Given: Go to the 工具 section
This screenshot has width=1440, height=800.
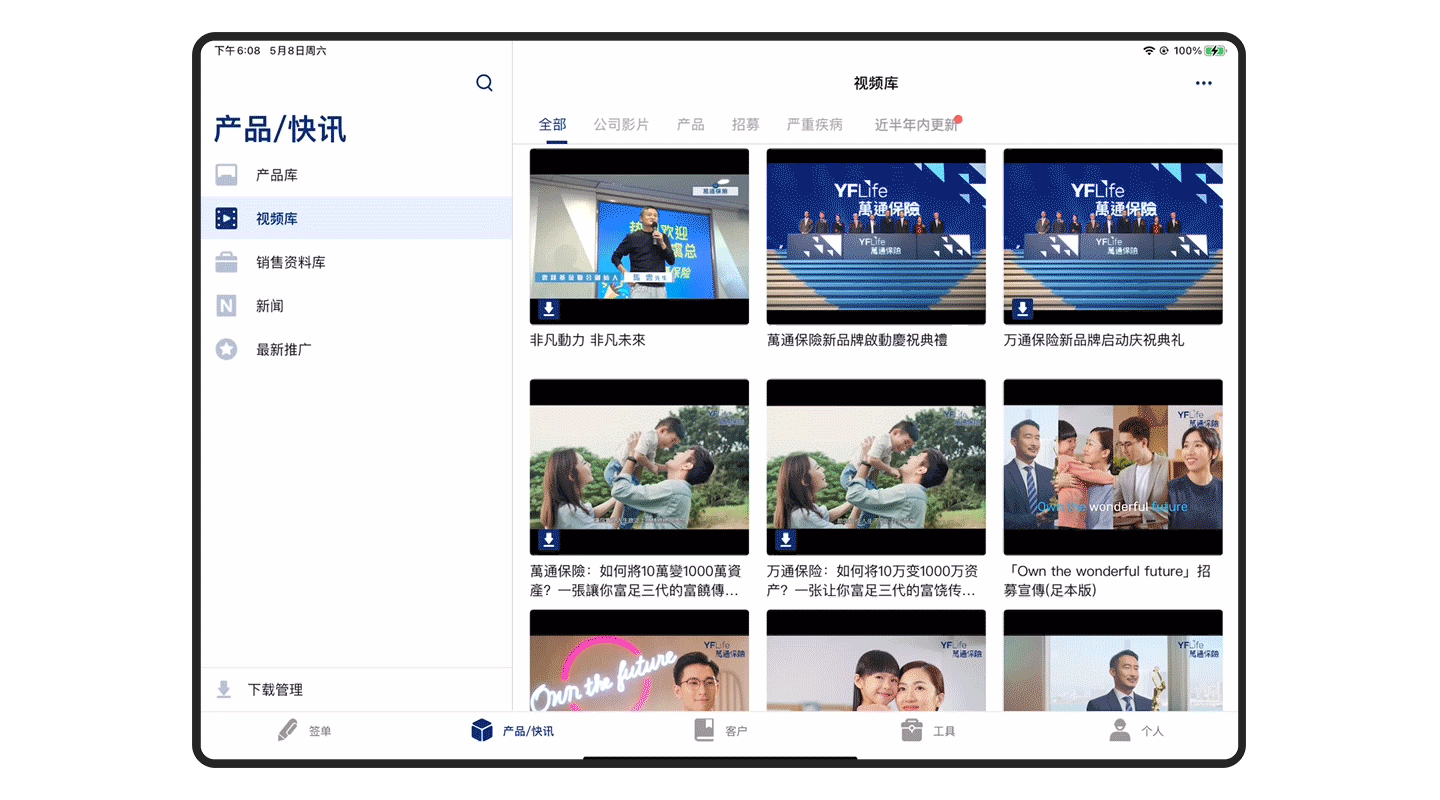Looking at the screenshot, I should point(928,731).
